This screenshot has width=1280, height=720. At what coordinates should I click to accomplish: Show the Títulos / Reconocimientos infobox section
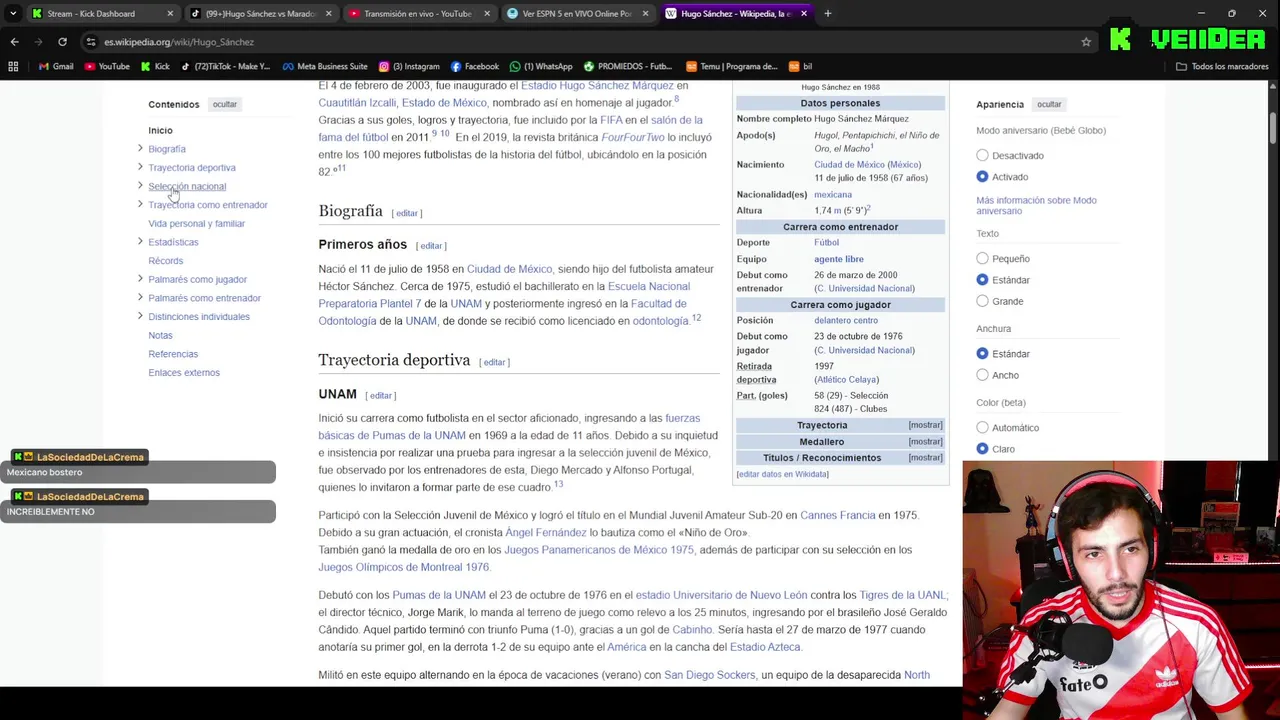click(x=925, y=458)
